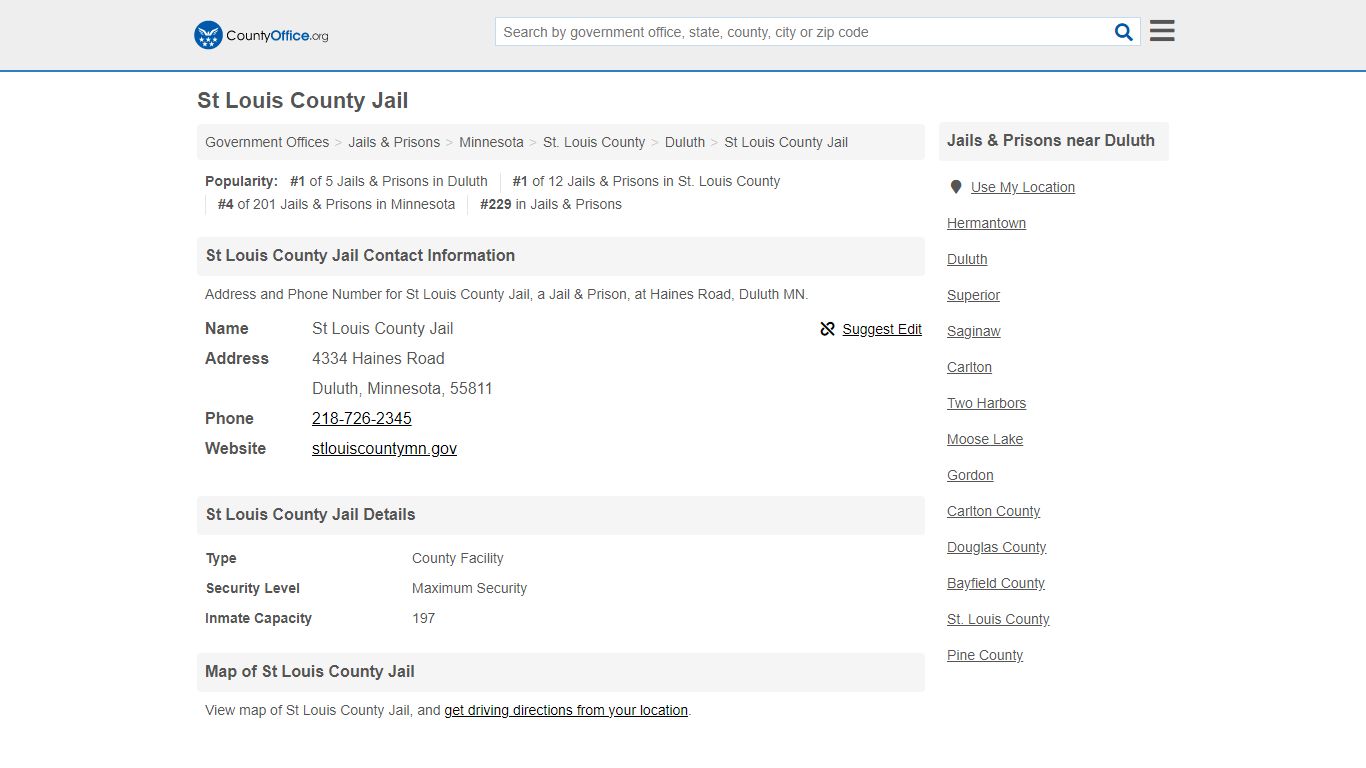Select the Map of St Louis County Jail heading

(310, 671)
